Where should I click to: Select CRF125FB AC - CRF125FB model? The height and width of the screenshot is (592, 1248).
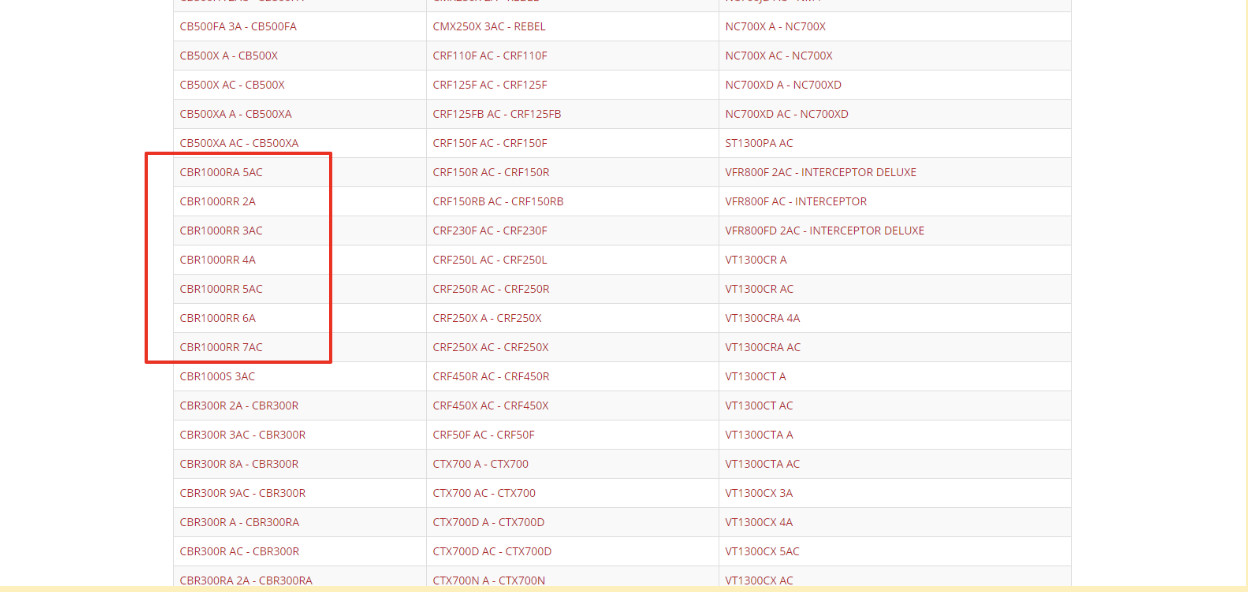497,114
